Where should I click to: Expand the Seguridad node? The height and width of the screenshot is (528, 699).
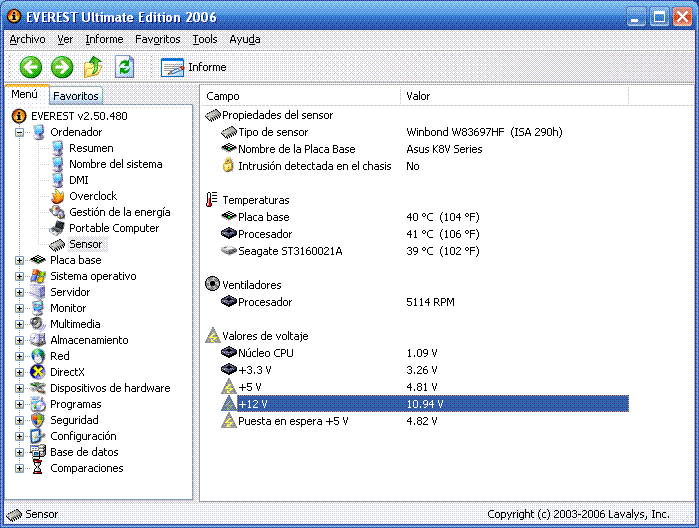[x=19, y=420]
